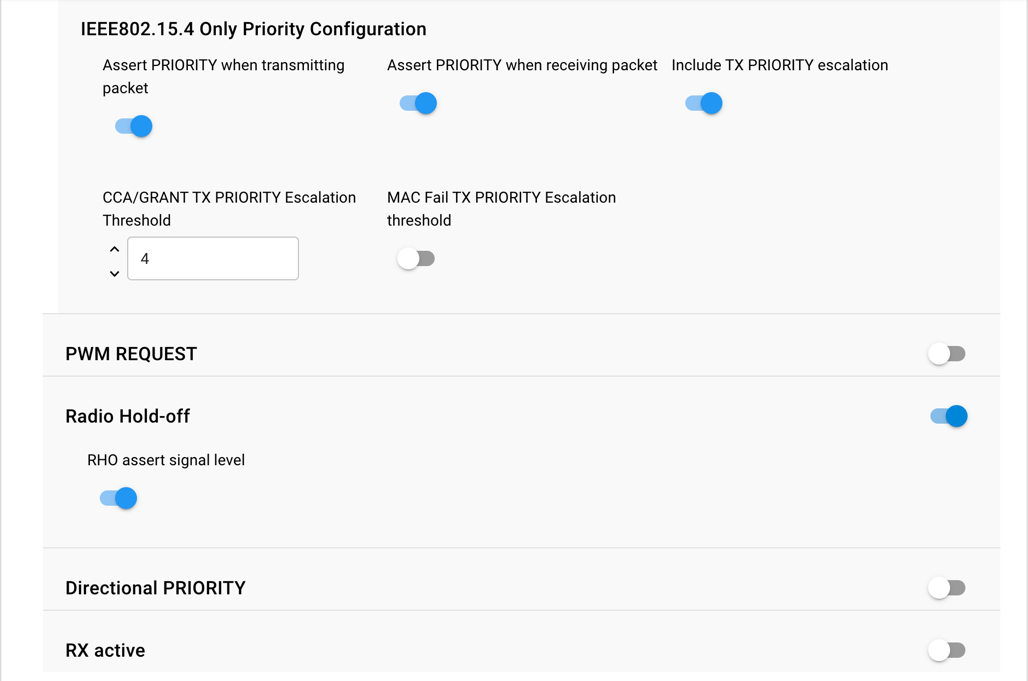Enable MAC Fail TX PRIORITY Escalation threshold switch
The height and width of the screenshot is (681, 1028).
pyautogui.click(x=416, y=259)
